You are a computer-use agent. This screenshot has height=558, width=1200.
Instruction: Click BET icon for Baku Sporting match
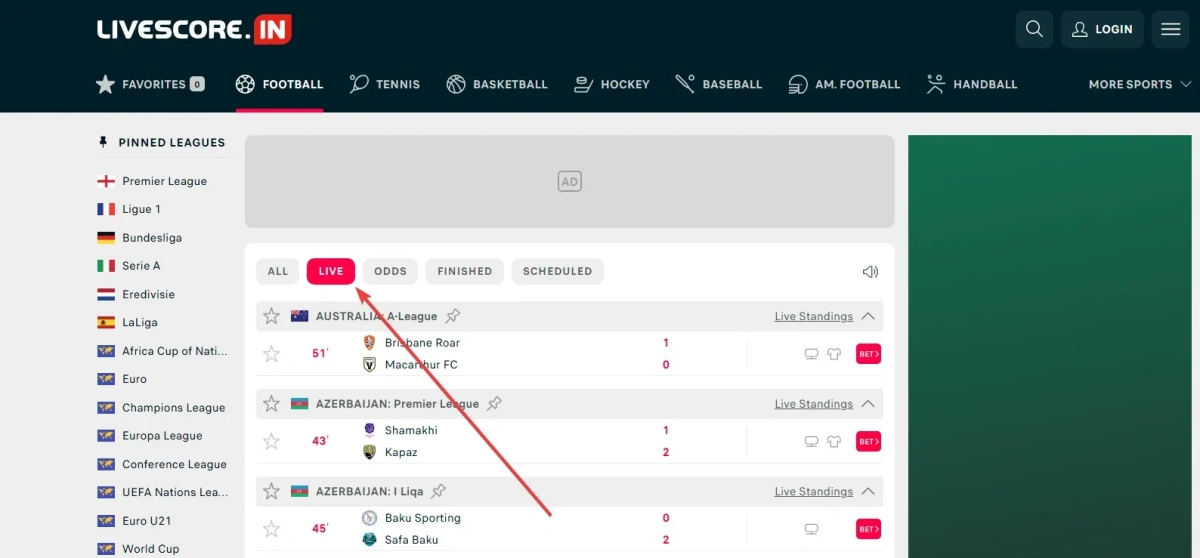click(868, 529)
